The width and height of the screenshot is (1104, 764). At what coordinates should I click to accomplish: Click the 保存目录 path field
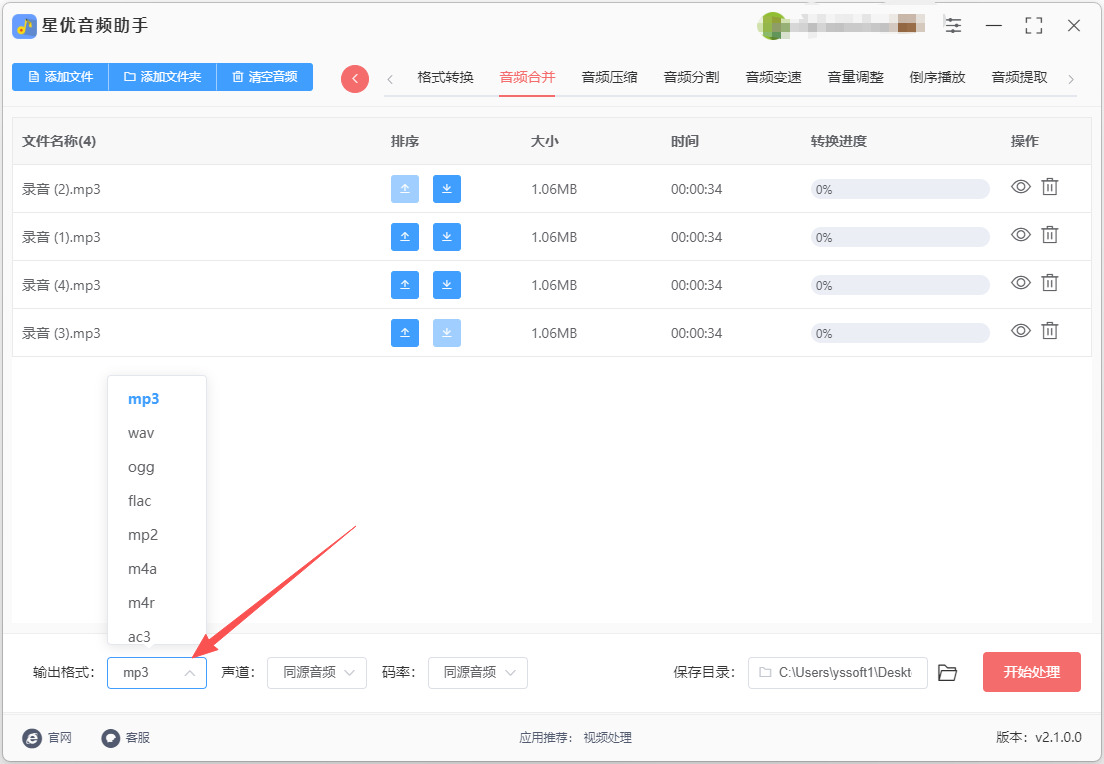point(837,673)
